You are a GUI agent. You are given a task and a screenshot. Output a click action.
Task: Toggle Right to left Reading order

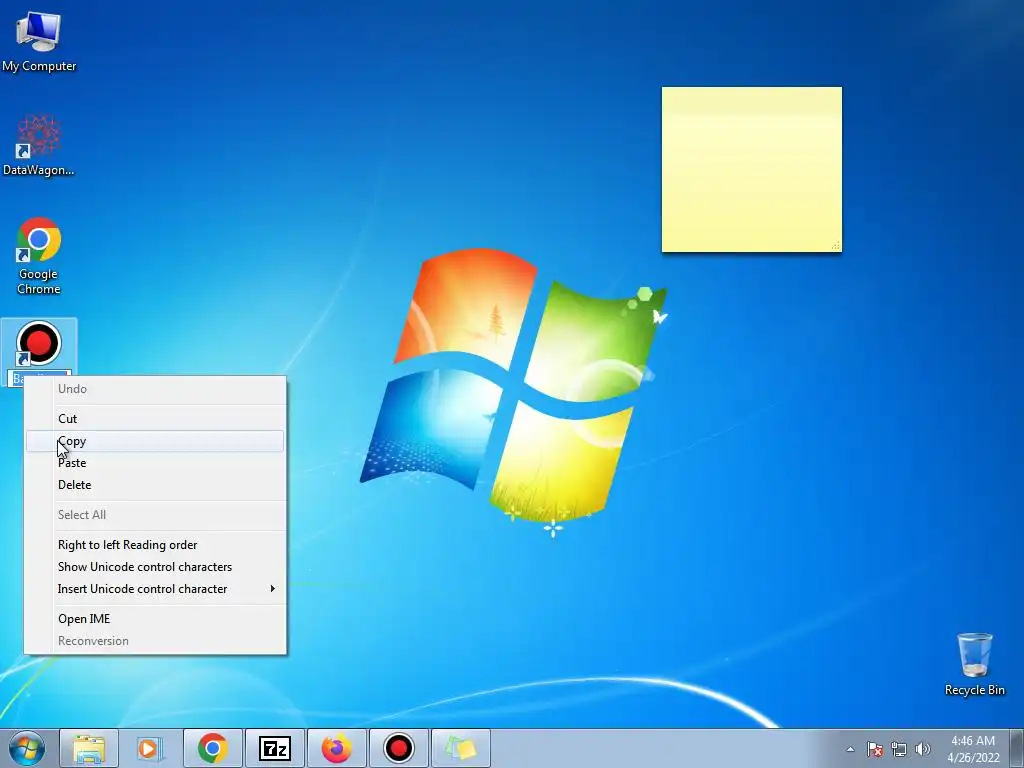[x=155, y=545]
